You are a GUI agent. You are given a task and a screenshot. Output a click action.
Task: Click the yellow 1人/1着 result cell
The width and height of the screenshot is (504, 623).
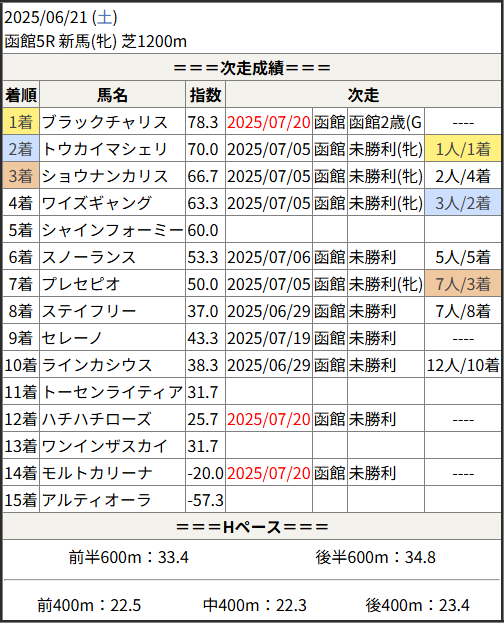[x=463, y=149]
